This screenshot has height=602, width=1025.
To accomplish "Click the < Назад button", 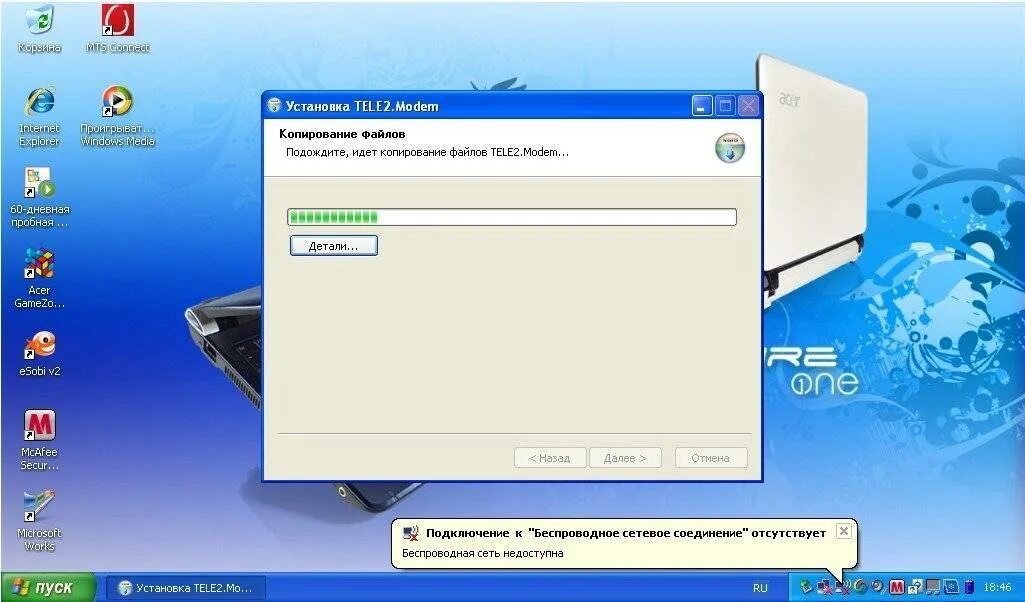I will pos(550,458).
